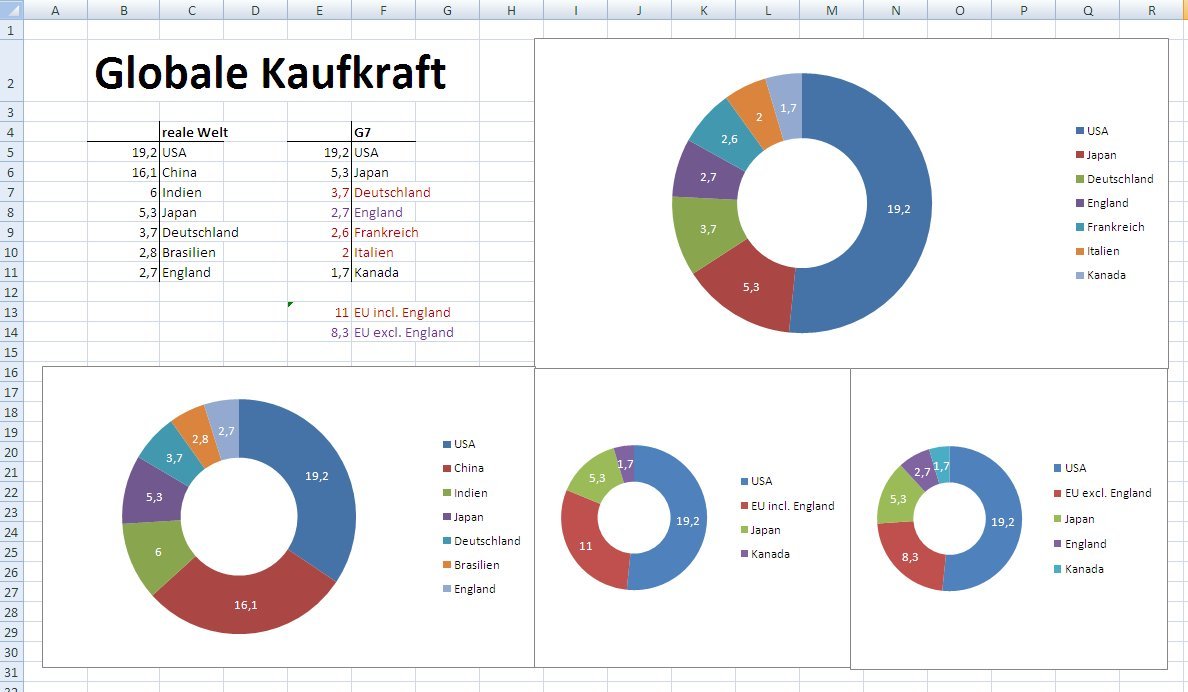Image resolution: width=1188 pixels, height=692 pixels.
Task: Click the 'EU excl. England' chart legend entry
Action: tap(1108, 493)
